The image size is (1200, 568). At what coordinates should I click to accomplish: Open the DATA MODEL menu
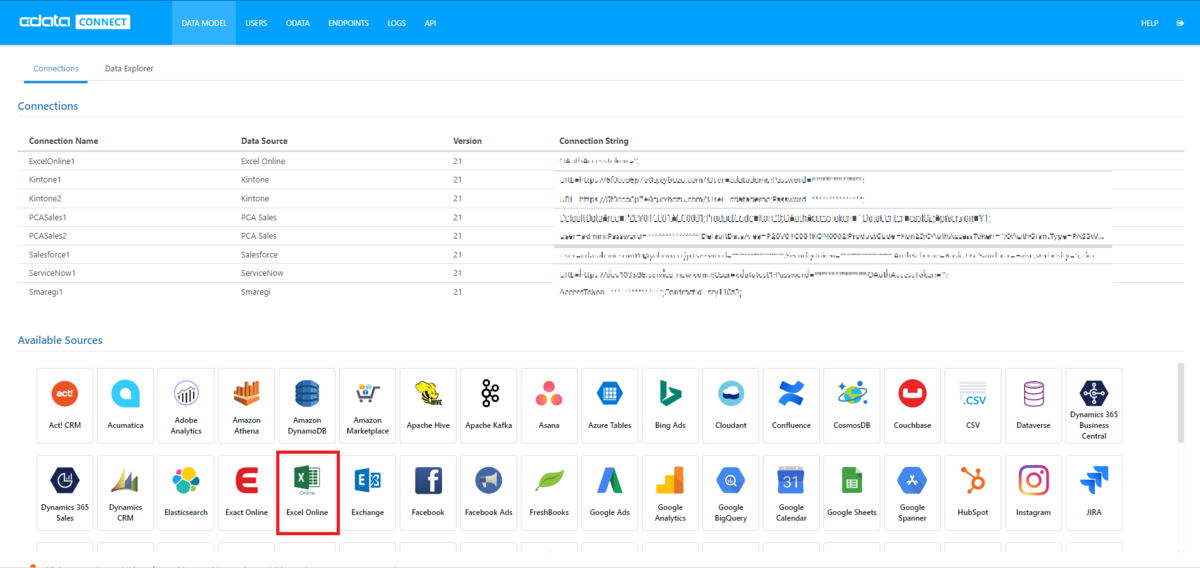tap(204, 22)
